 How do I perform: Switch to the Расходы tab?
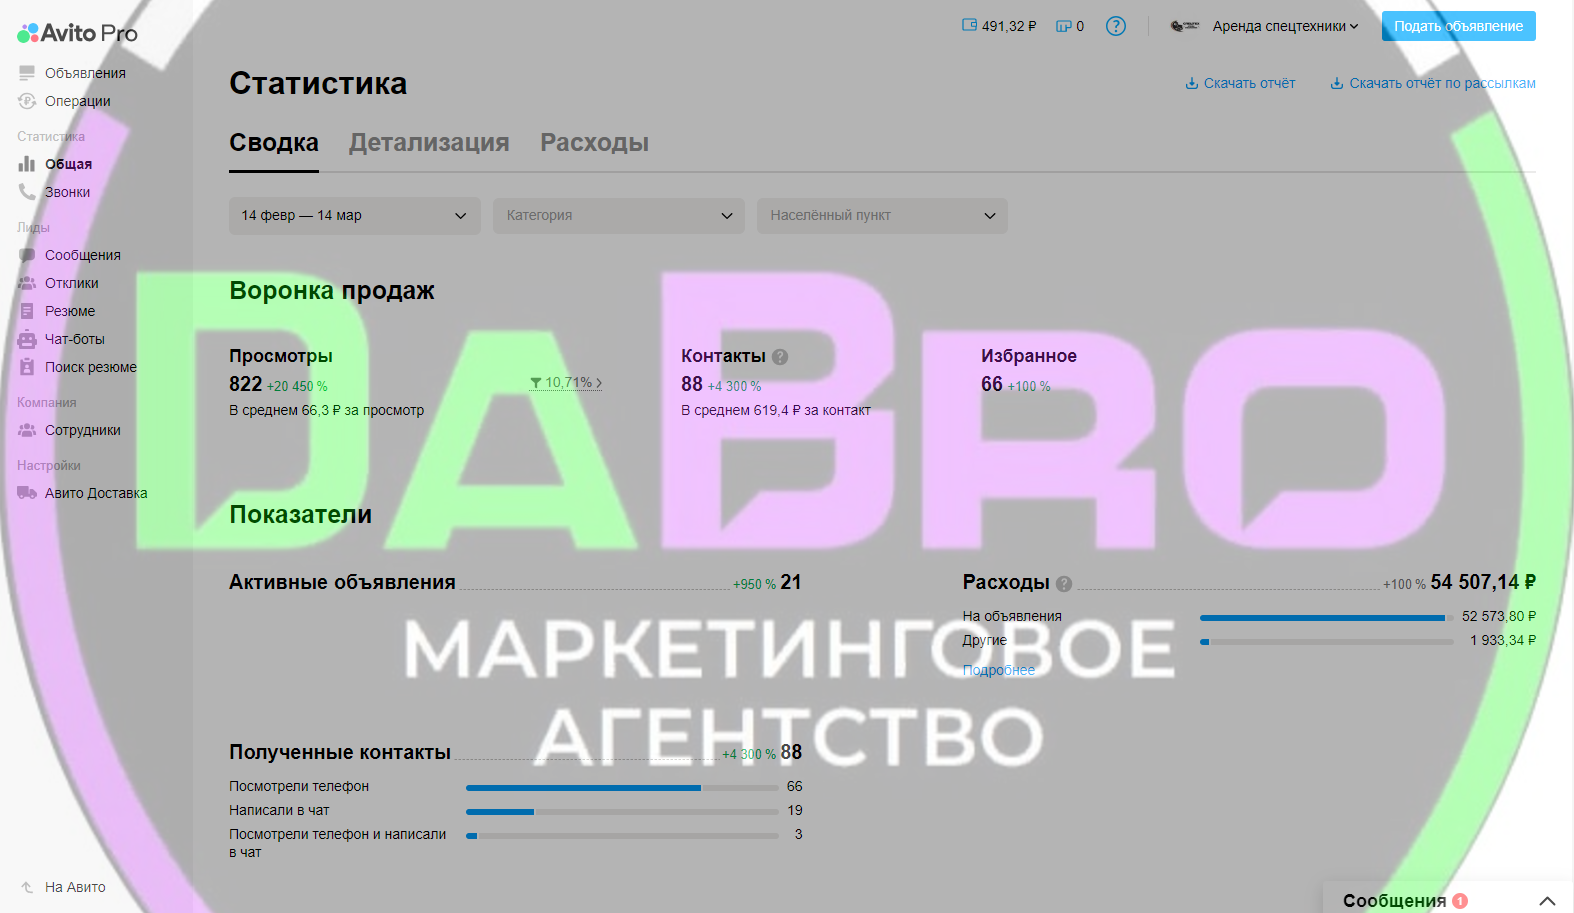(x=595, y=143)
